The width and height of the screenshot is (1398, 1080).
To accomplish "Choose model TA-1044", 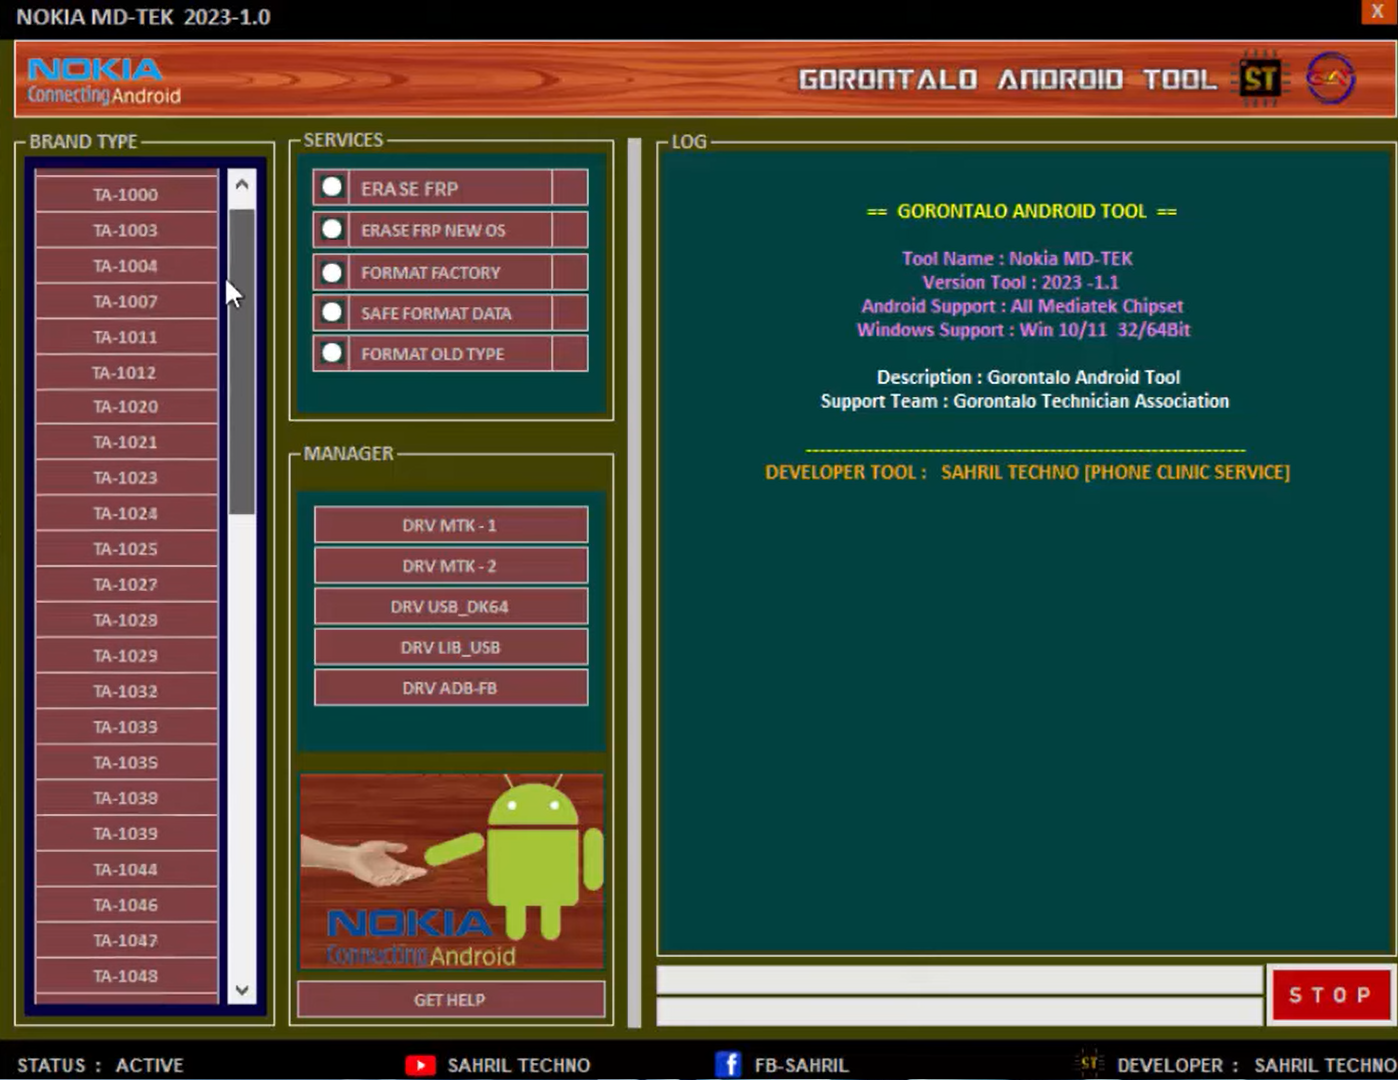I will coord(126,869).
